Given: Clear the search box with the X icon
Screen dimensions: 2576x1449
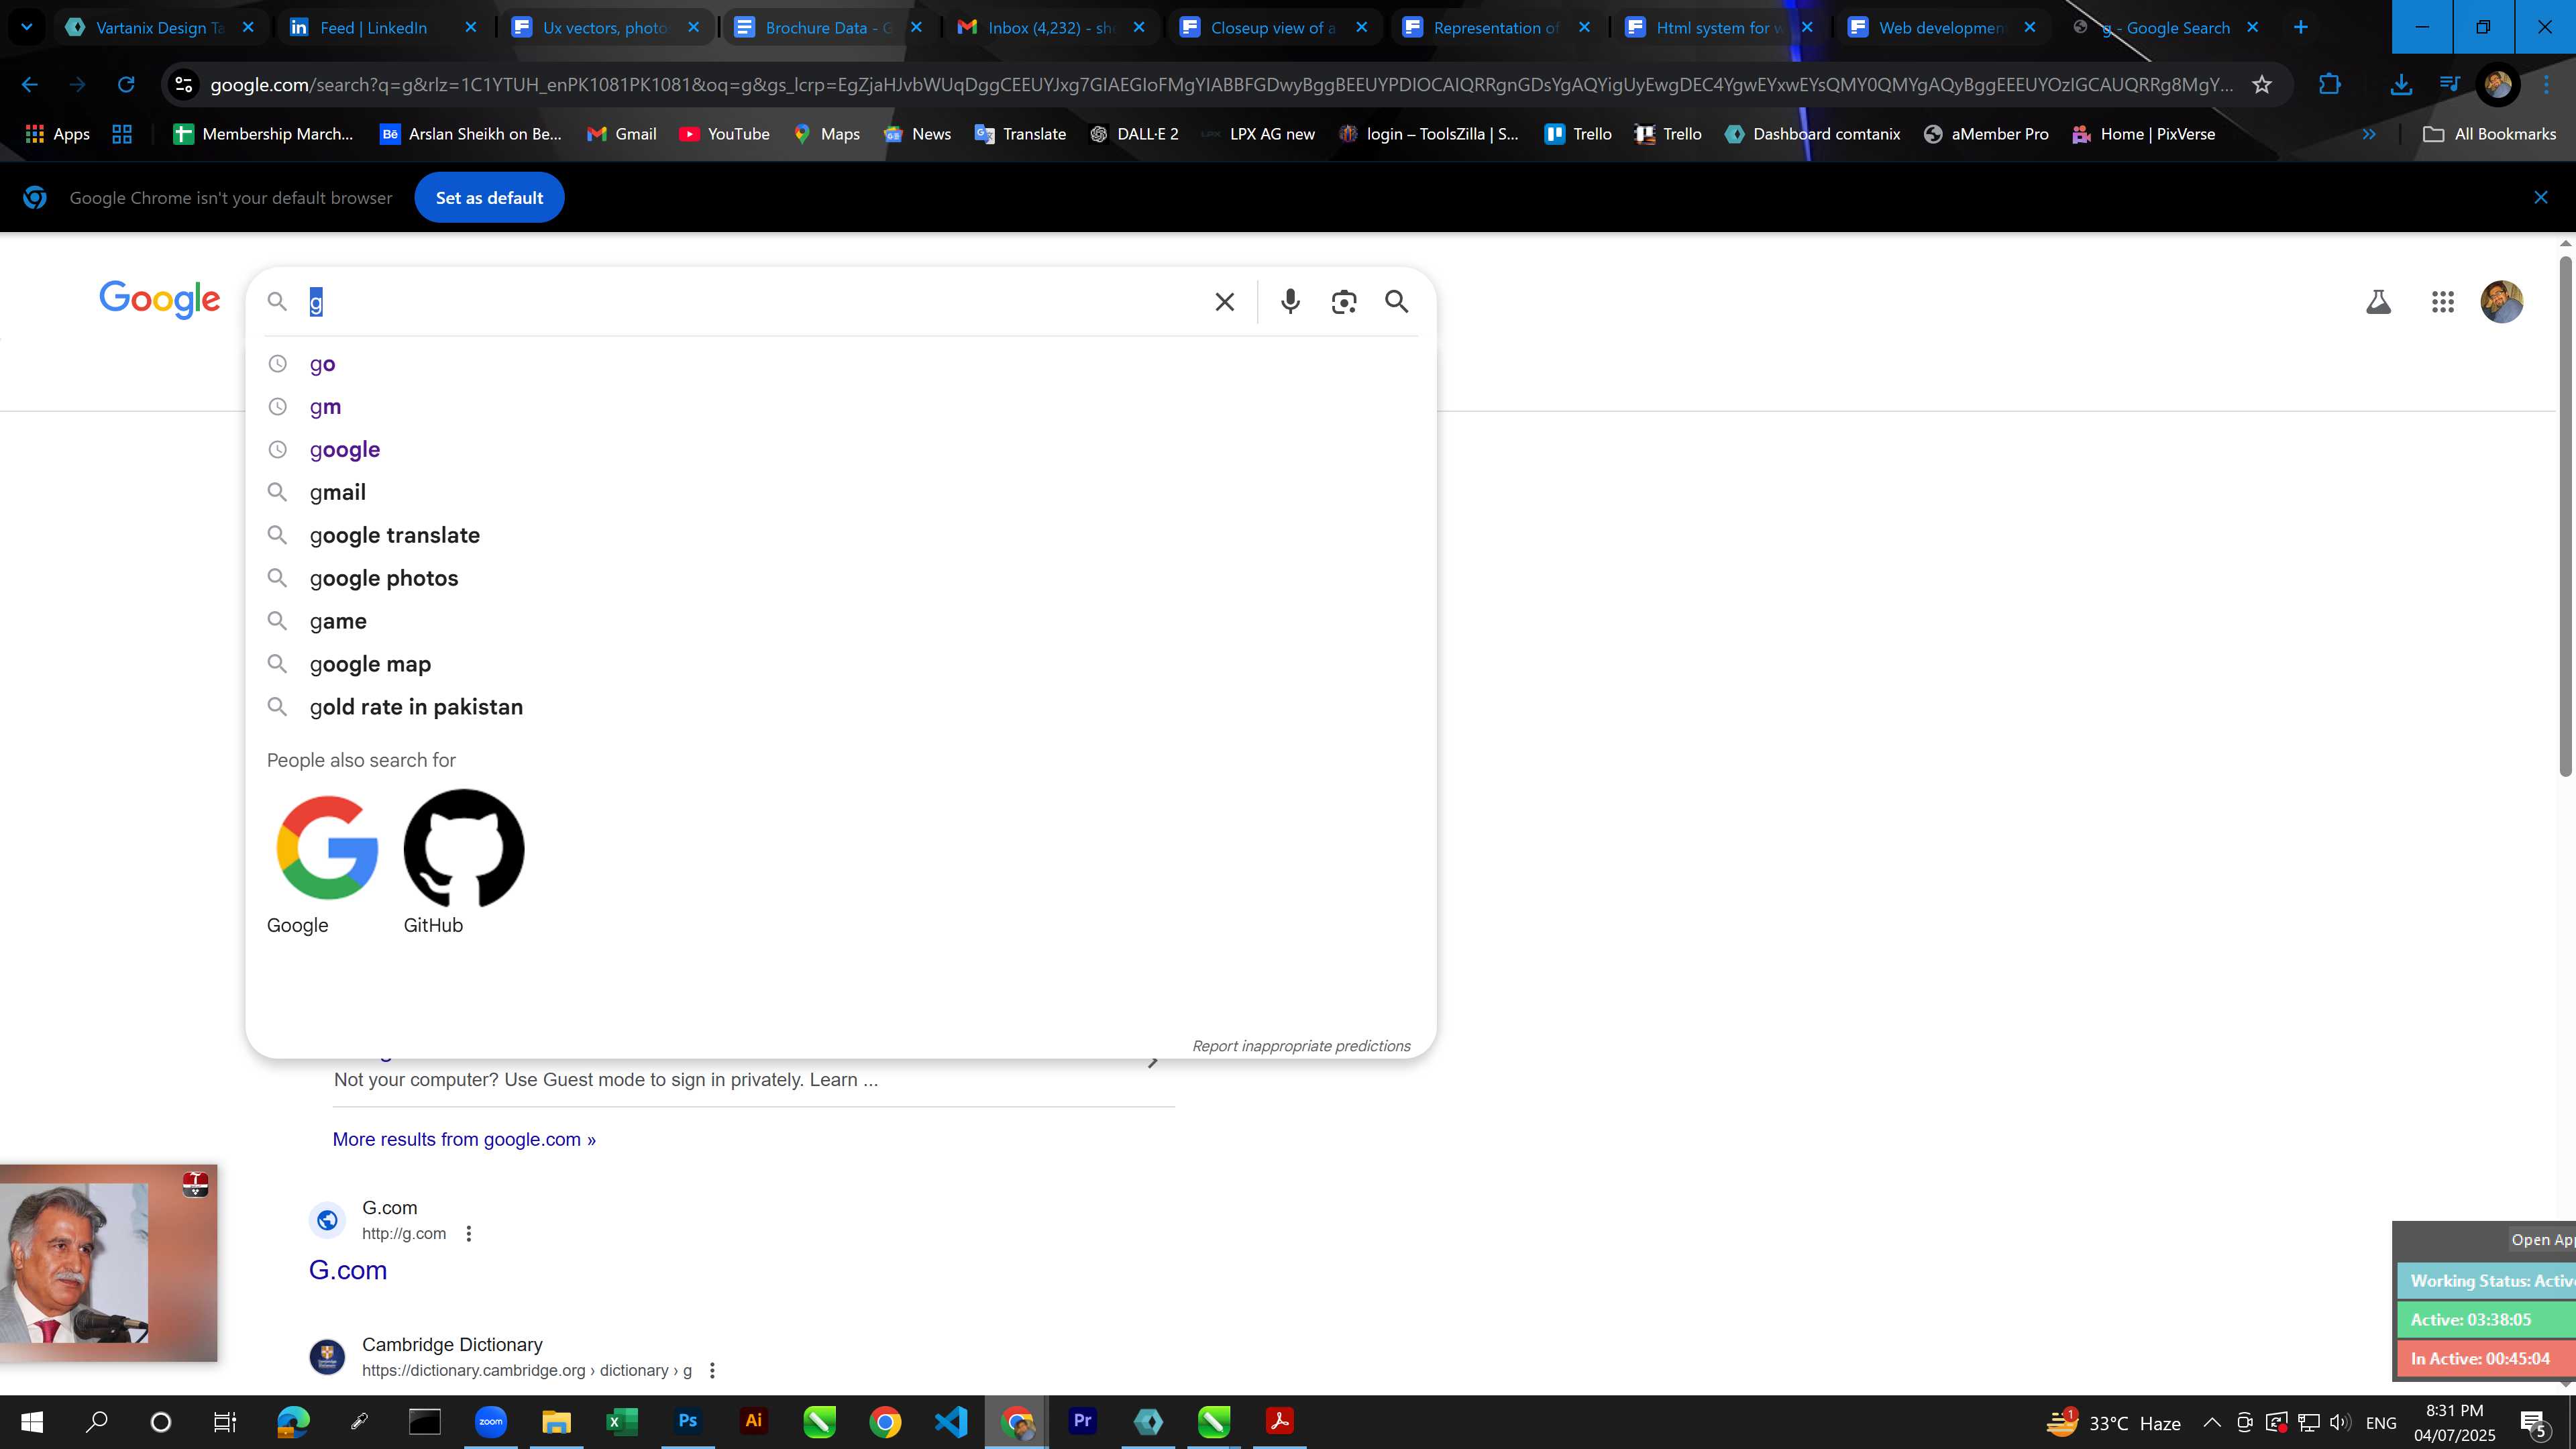Looking at the screenshot, I should pos(1224,302).
